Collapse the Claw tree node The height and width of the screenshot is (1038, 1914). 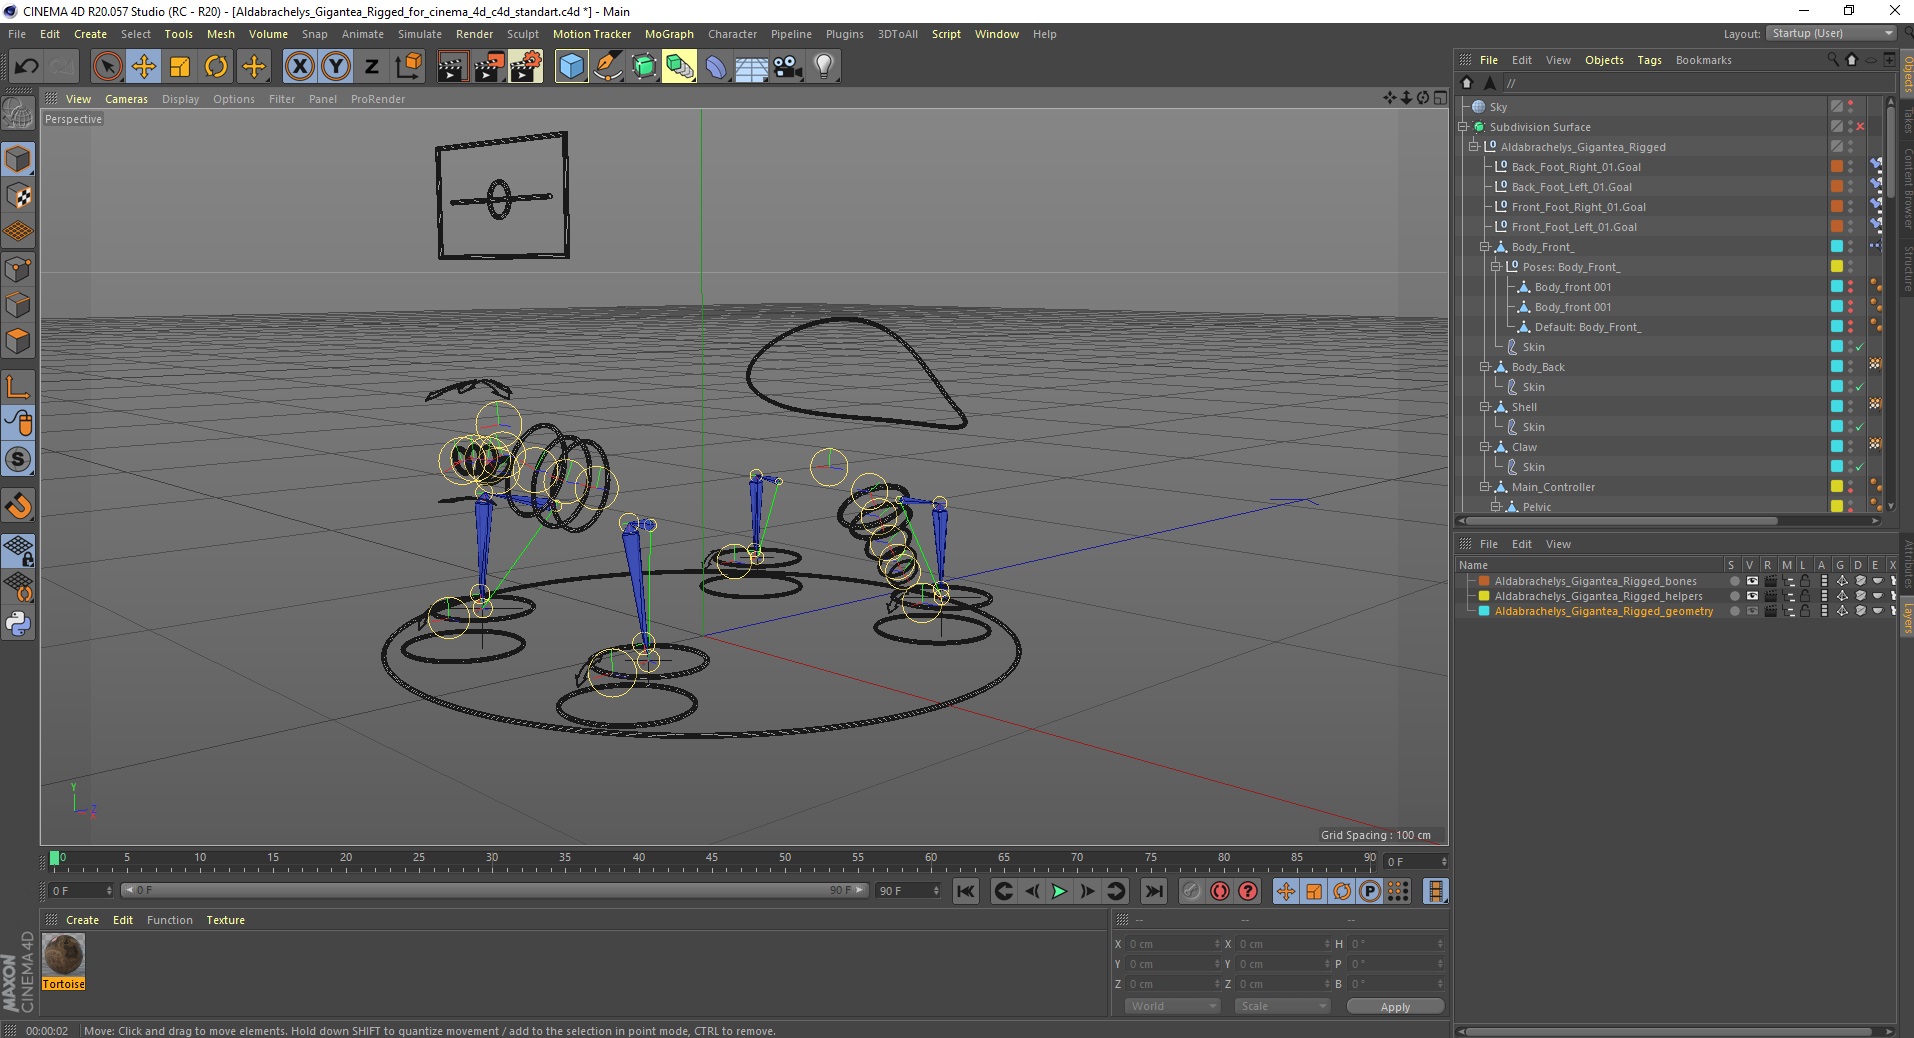point(1485,447)
